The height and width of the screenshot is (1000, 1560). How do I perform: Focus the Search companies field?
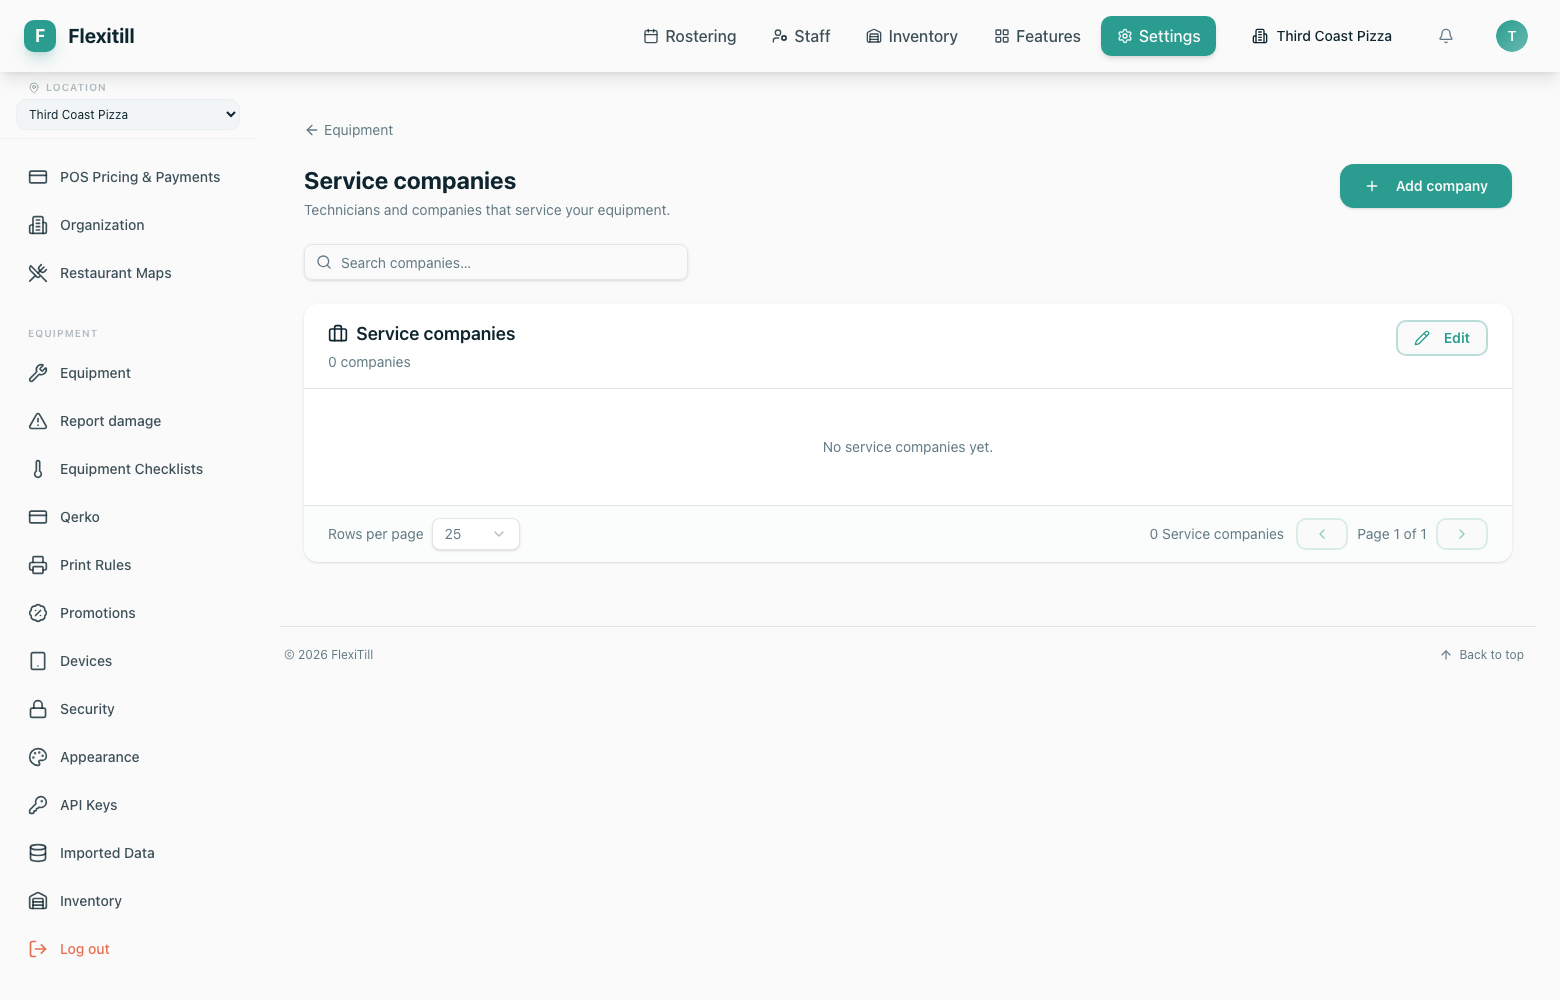pyautogui.click(x=496, y=262)
